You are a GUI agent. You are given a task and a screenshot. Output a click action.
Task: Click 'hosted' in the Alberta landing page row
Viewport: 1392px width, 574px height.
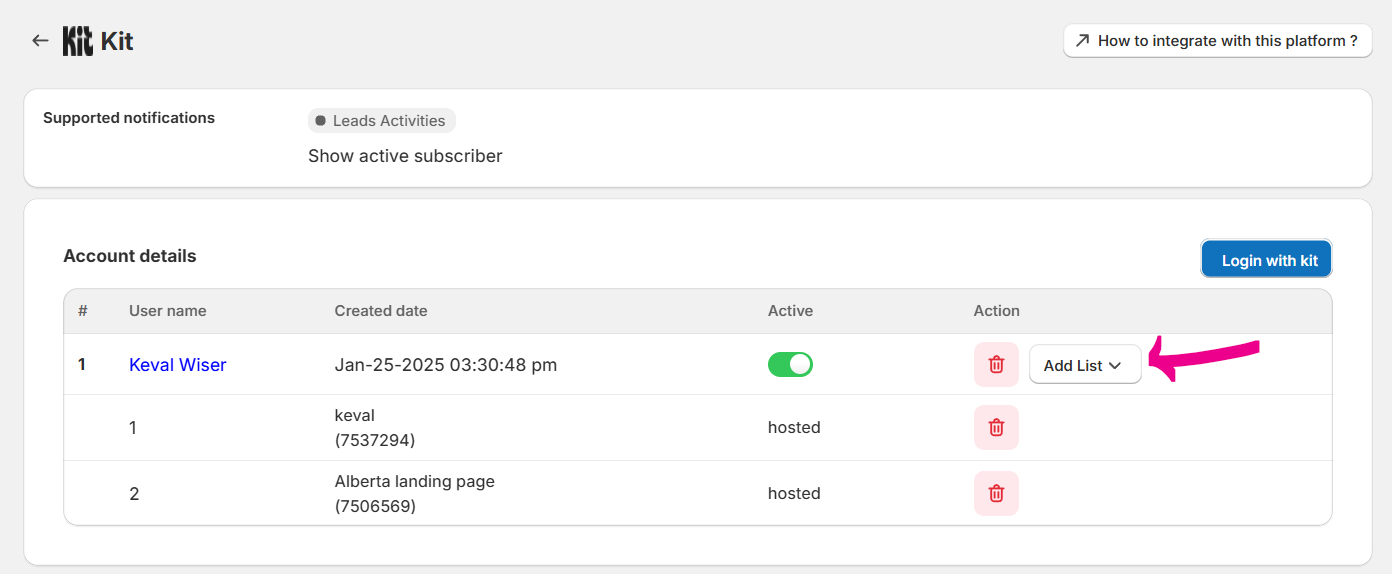point(794,493)
